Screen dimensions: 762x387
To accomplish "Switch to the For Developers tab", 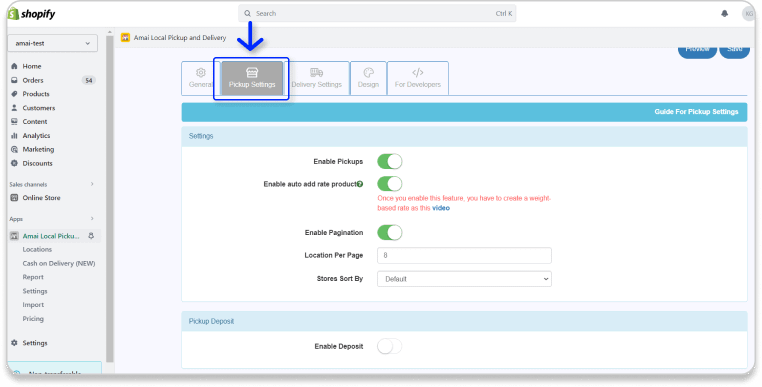I will tap(417, 78).
